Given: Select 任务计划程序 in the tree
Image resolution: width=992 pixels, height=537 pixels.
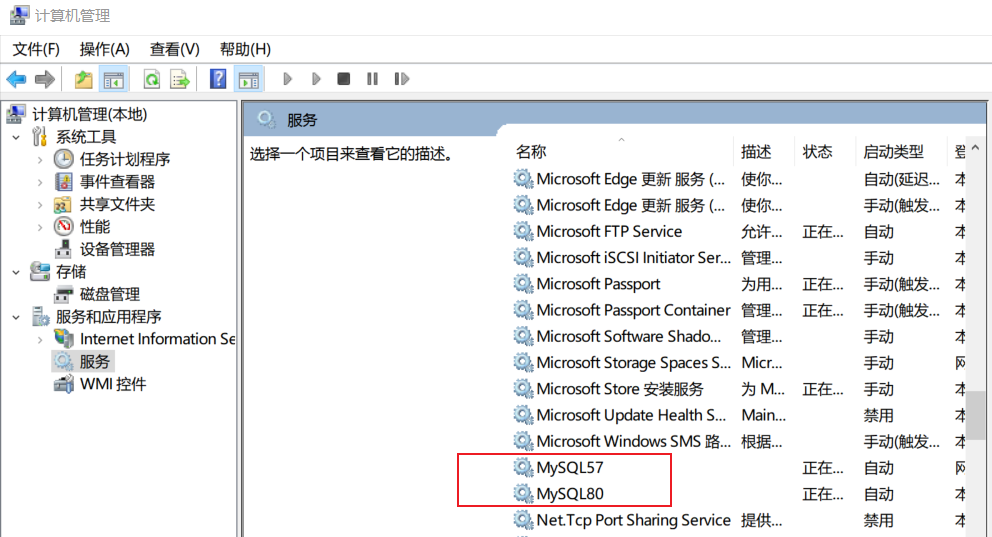Looking at the screenshot, I should pyautogui.click(x=125, y=159).
